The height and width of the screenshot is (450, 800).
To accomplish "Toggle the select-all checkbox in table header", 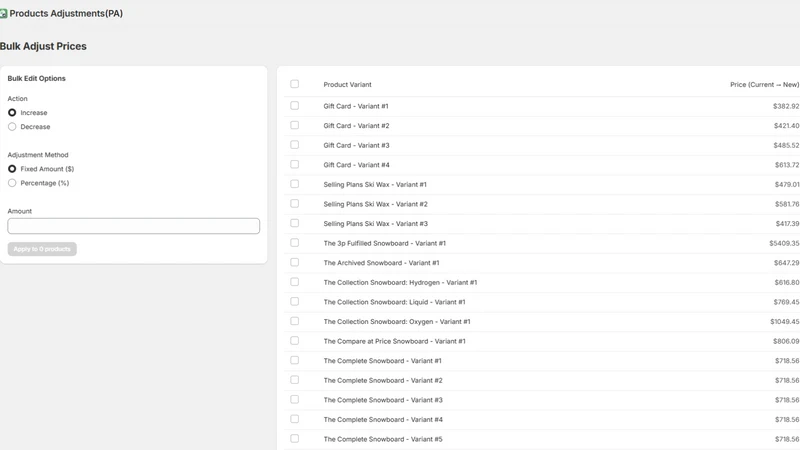I will point(294,84).
